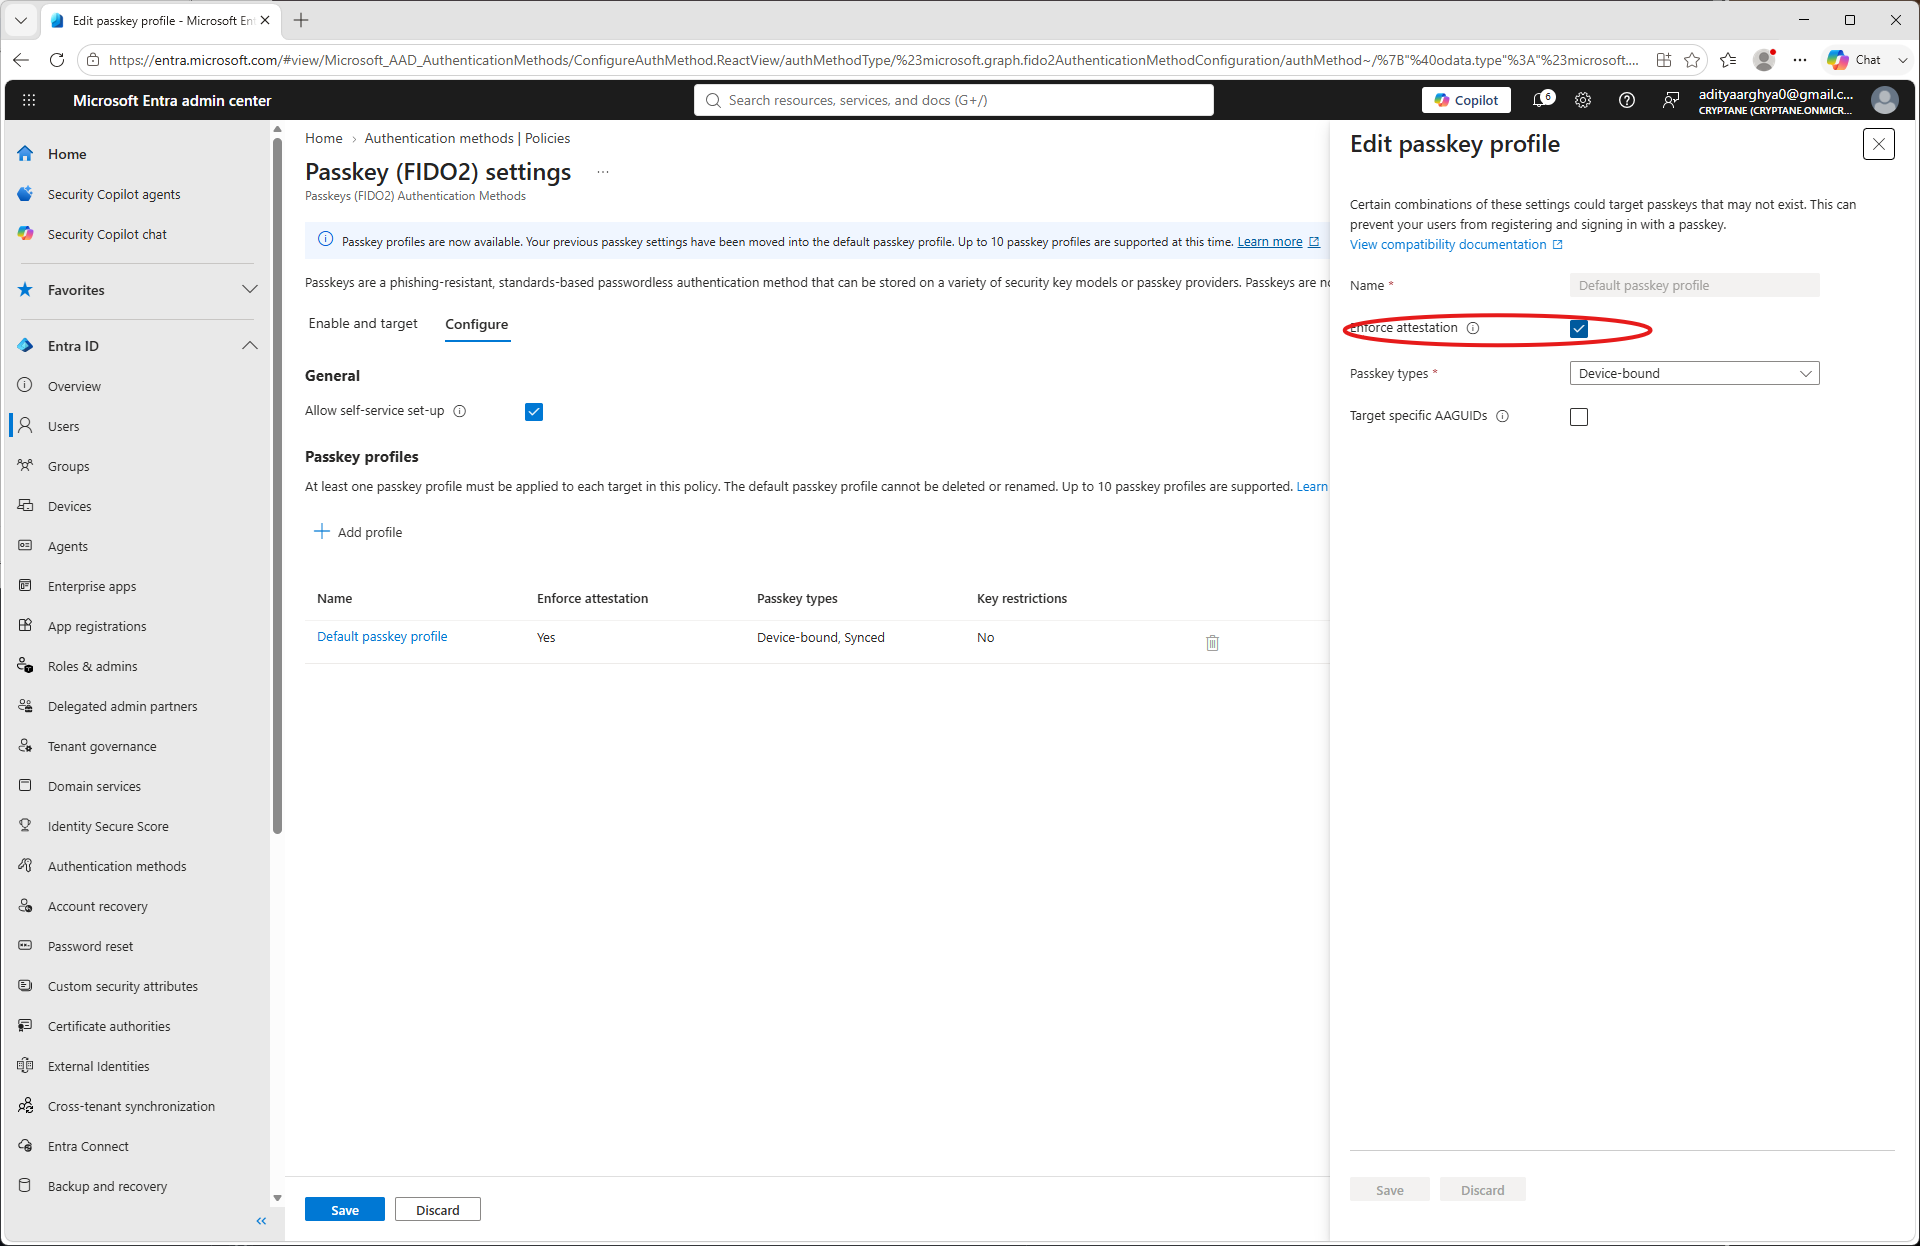1920x1246 pixels.
Task: Click the browser Back arrow
Action: pyautogui.click(x=21, y=60)
